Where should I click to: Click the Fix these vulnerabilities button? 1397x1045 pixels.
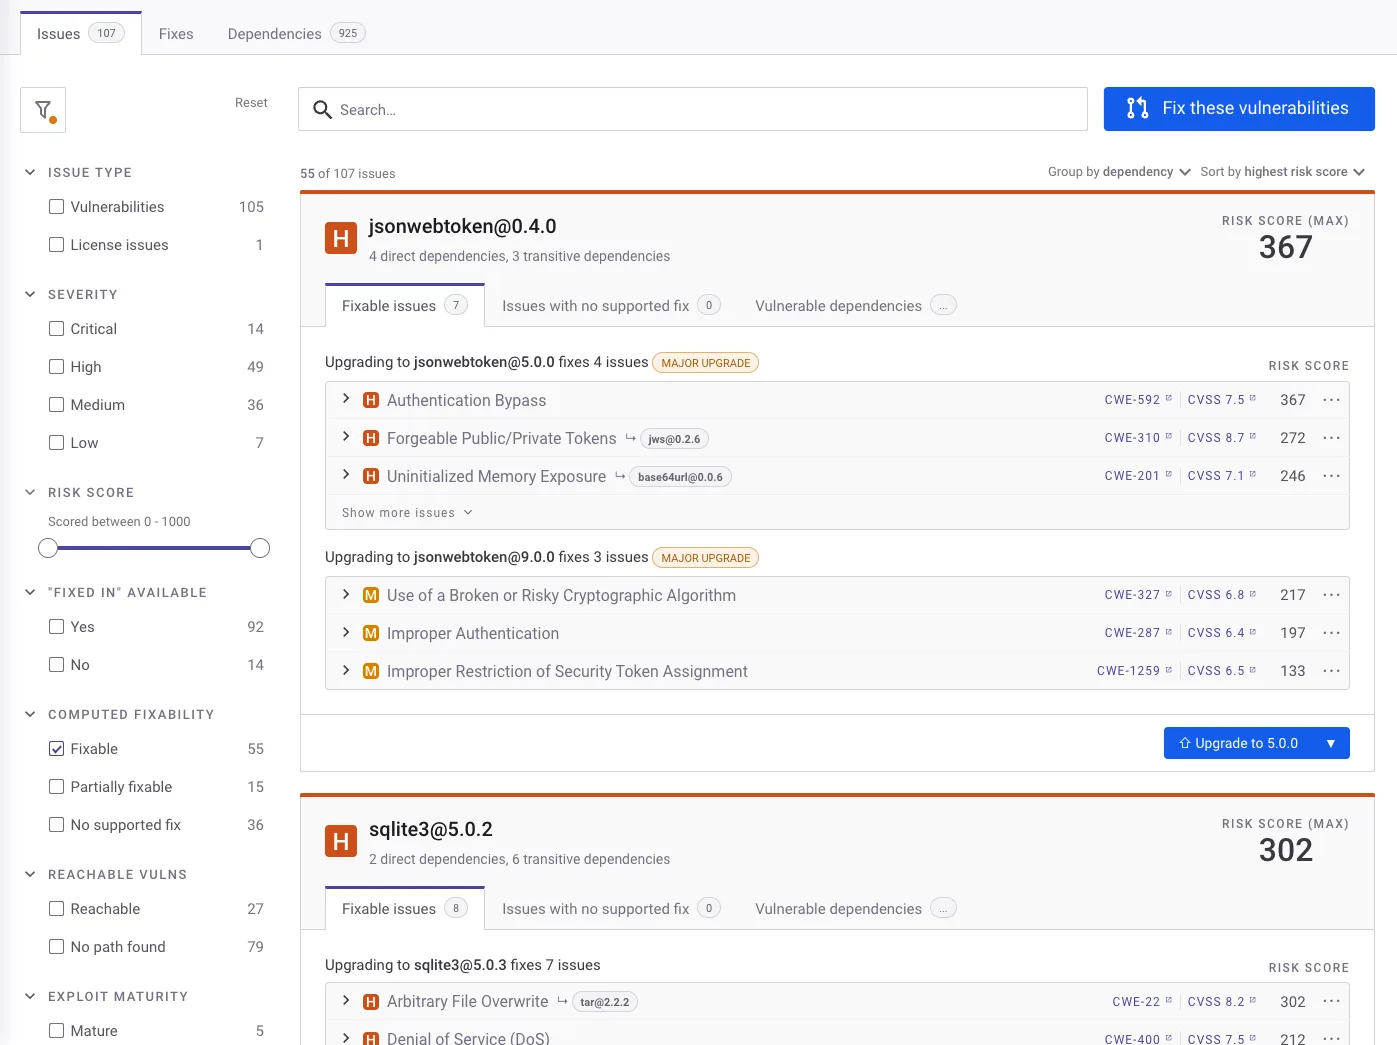click(1239, 108)
